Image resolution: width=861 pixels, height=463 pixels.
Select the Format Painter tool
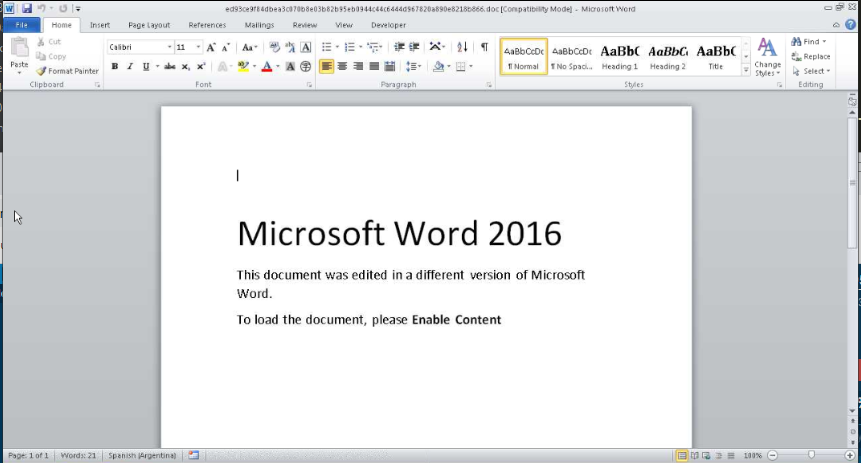68,71
